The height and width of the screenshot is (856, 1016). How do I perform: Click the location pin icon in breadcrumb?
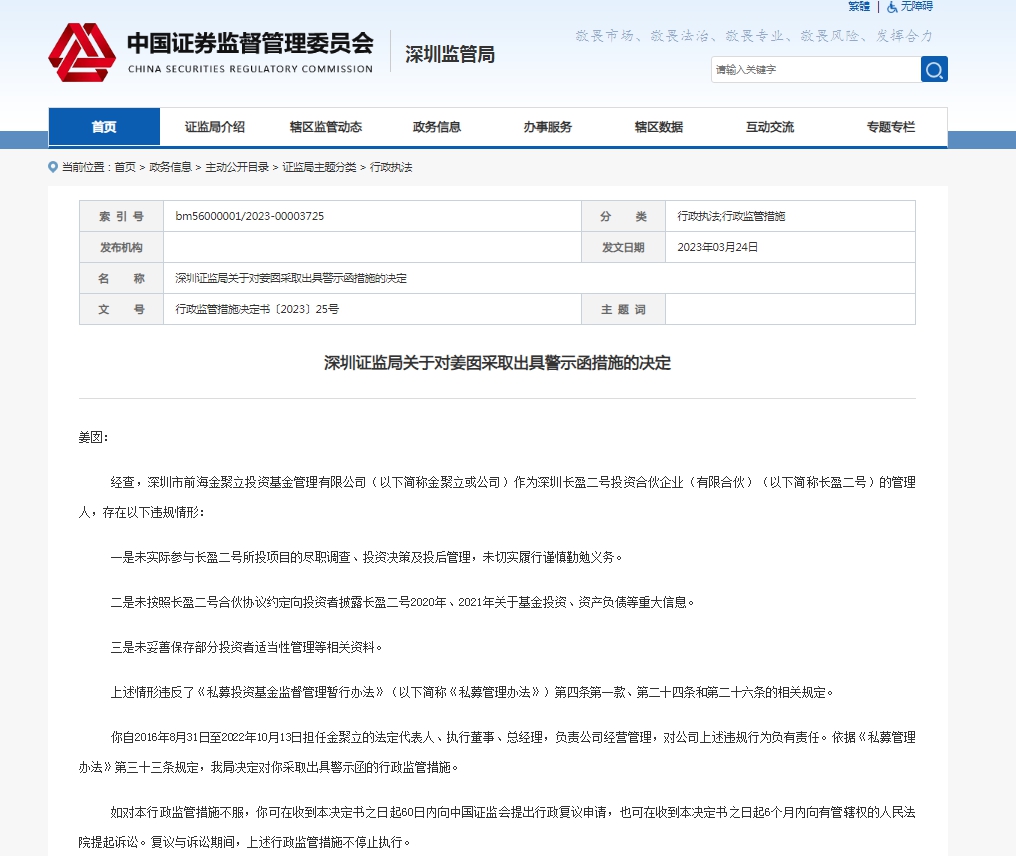[x=53, y=167]
